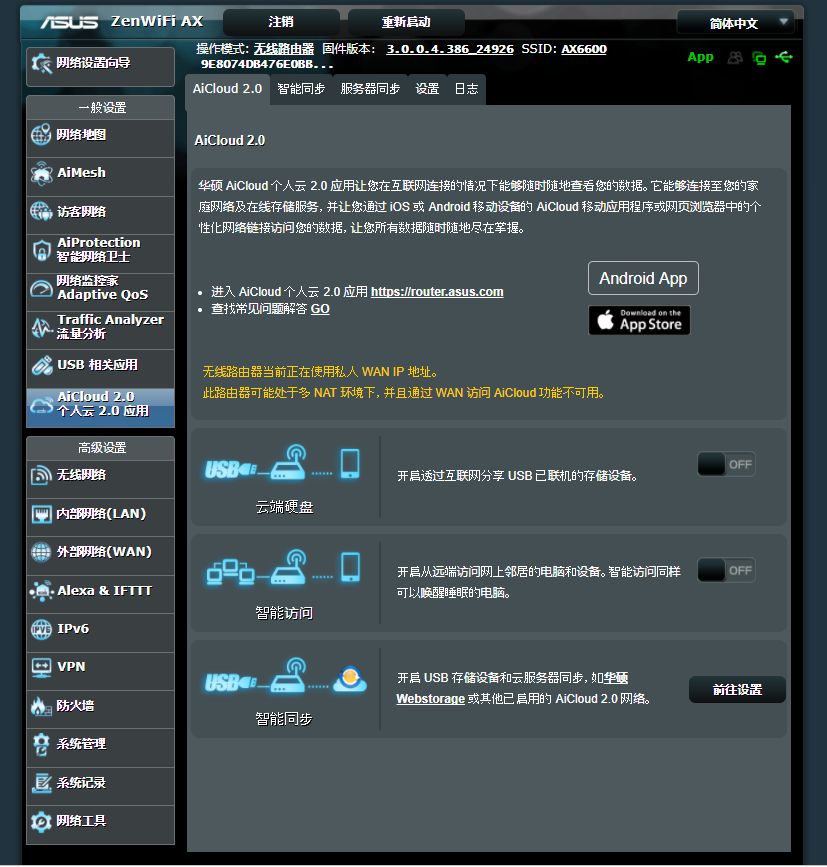This screenshot has height=867, width=827.
Task: Open the IPv6 icon in sidebar
Action: point(41,629)
